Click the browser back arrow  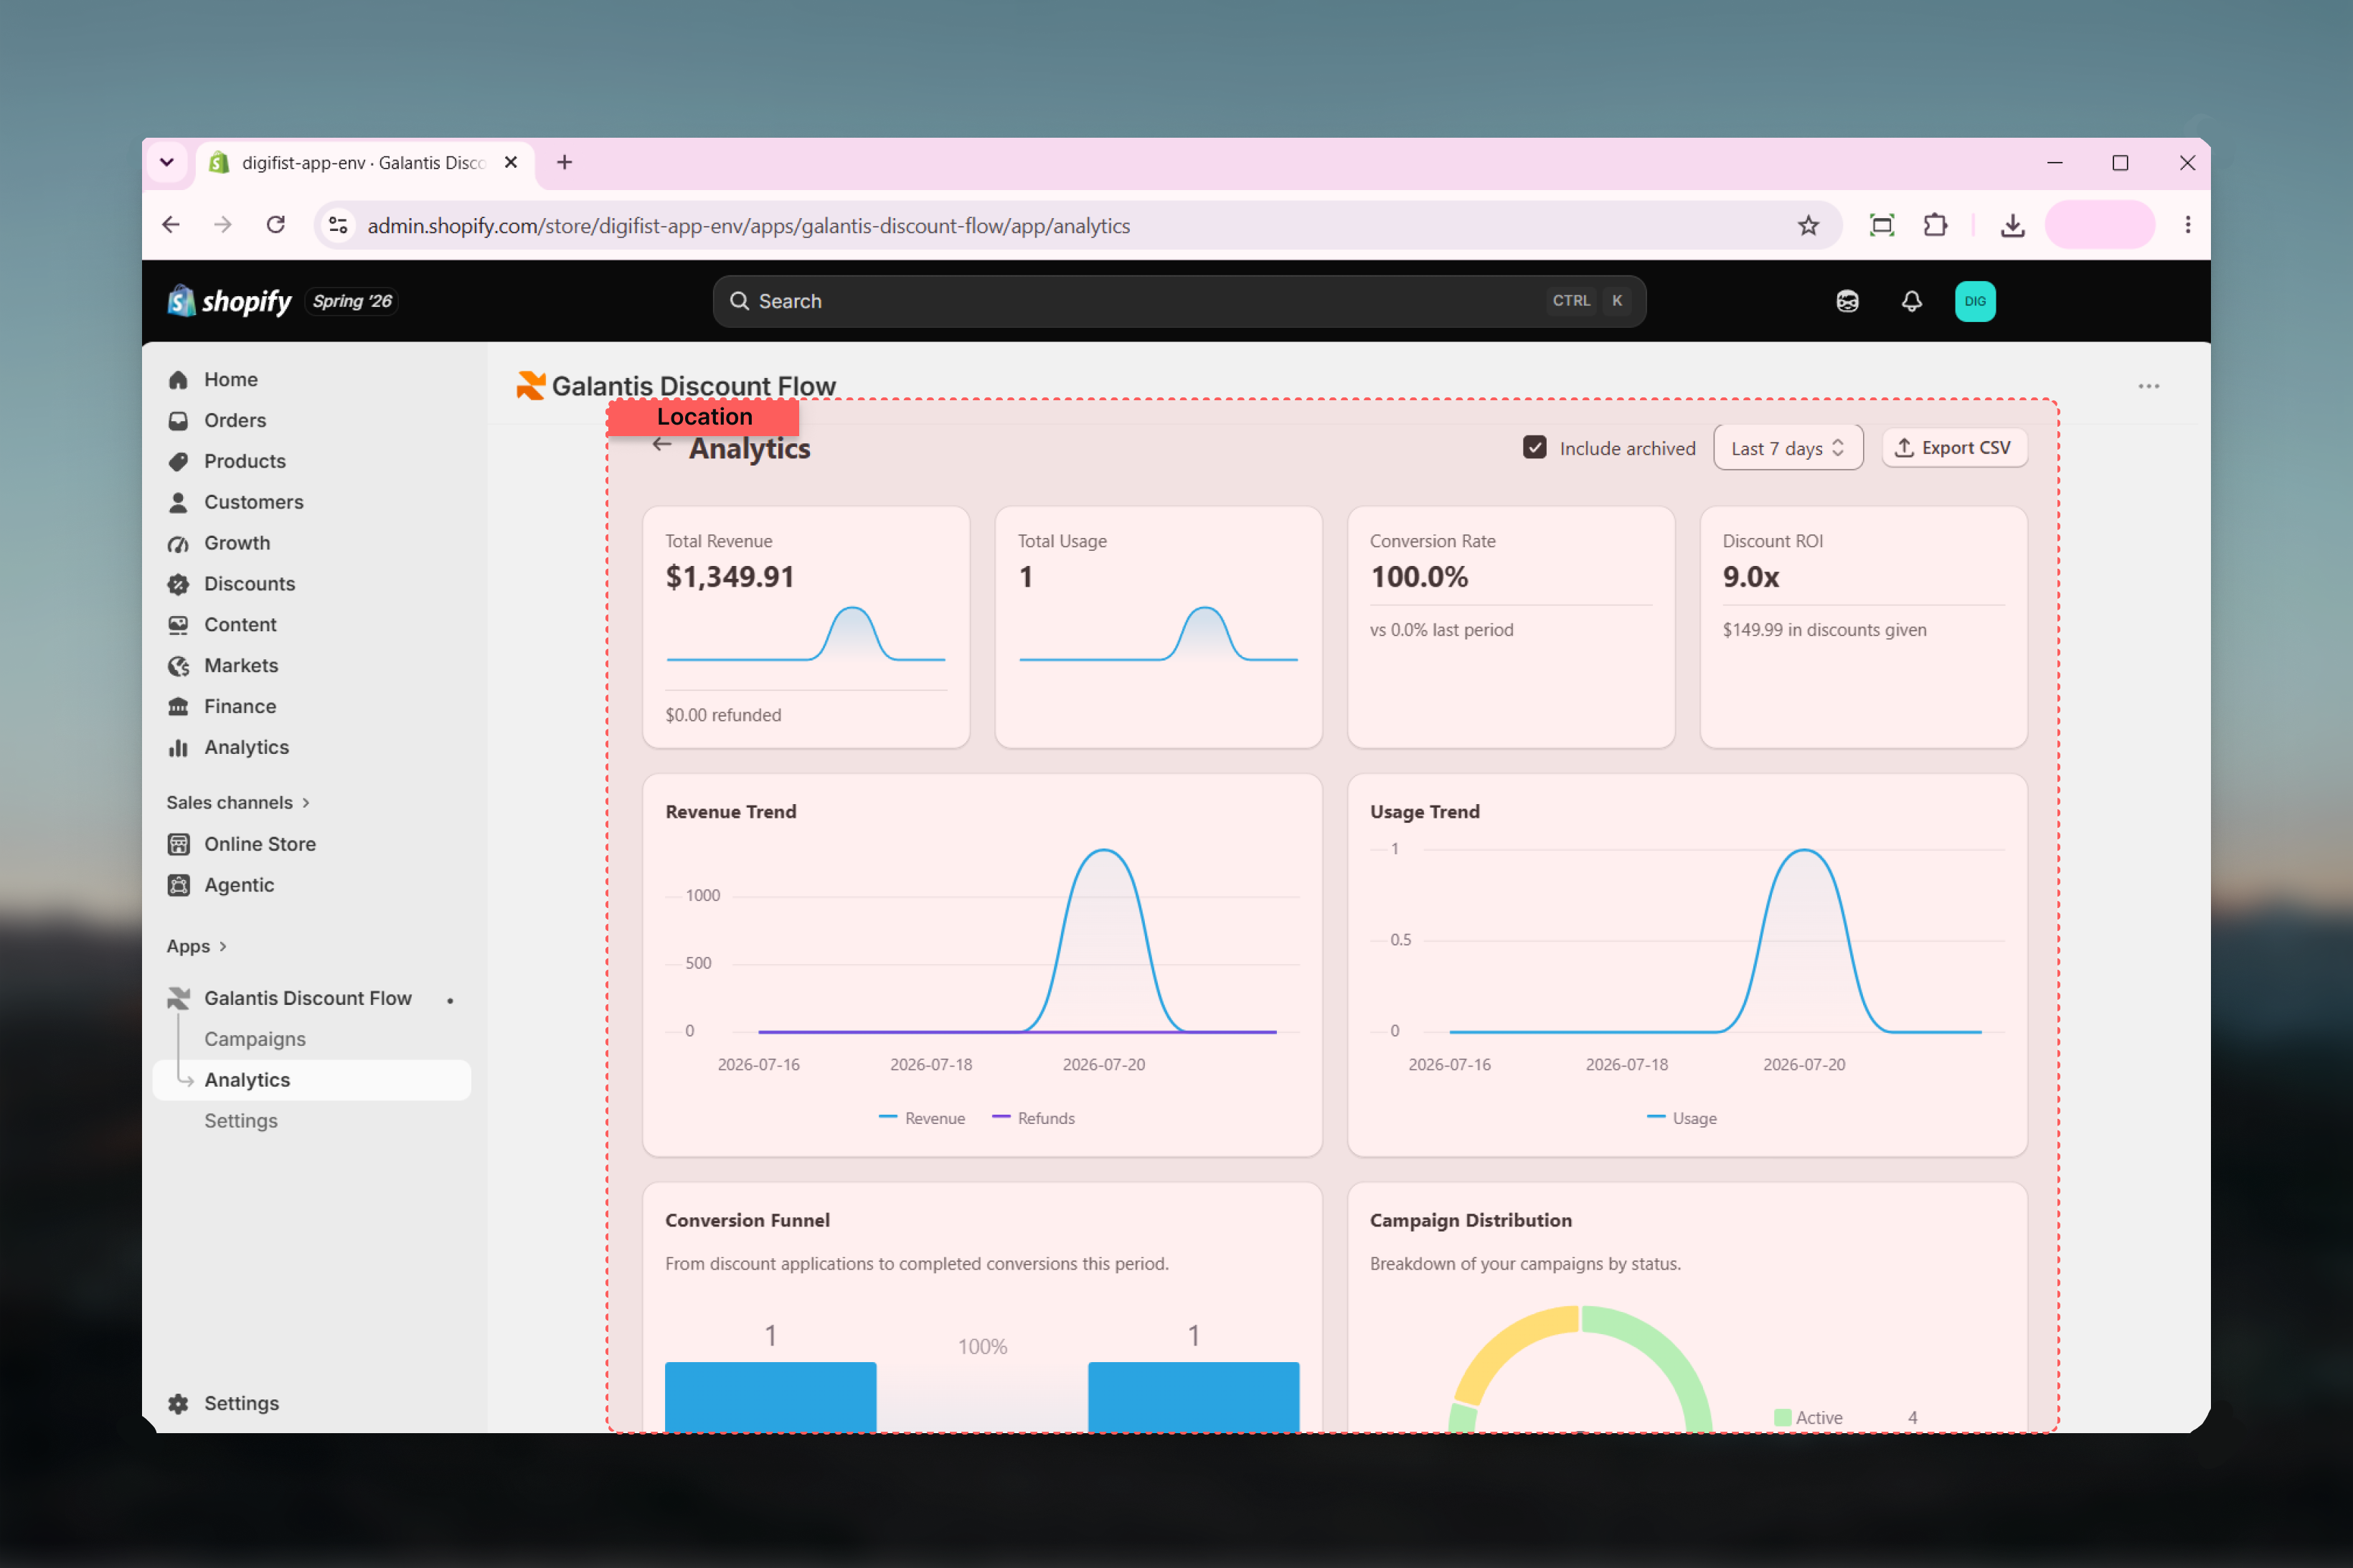171,225
